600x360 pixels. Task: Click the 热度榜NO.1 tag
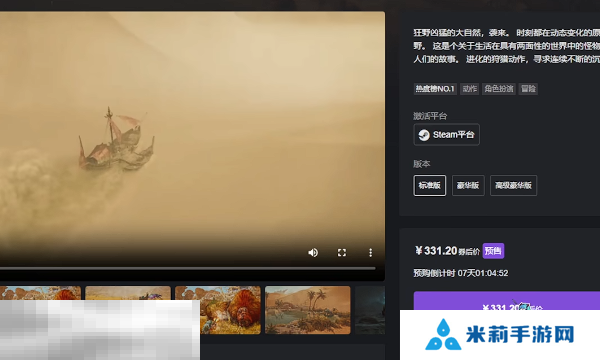435,89
